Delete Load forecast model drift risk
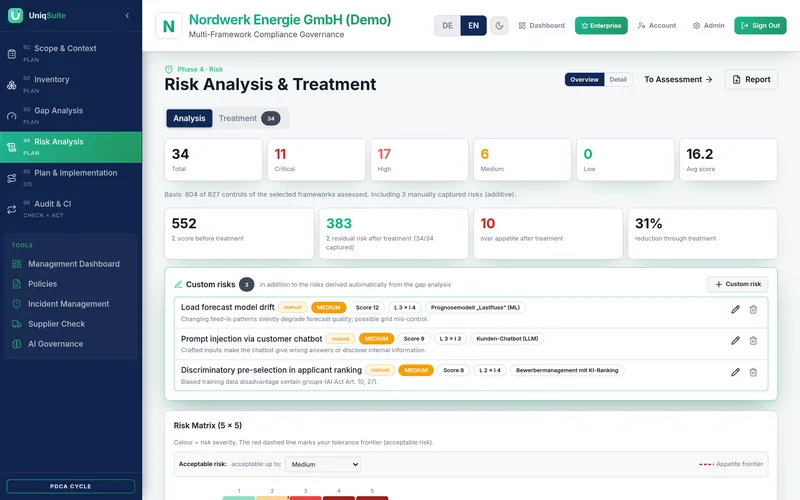This screenshot has width=800, height=500. pos(753,310)
